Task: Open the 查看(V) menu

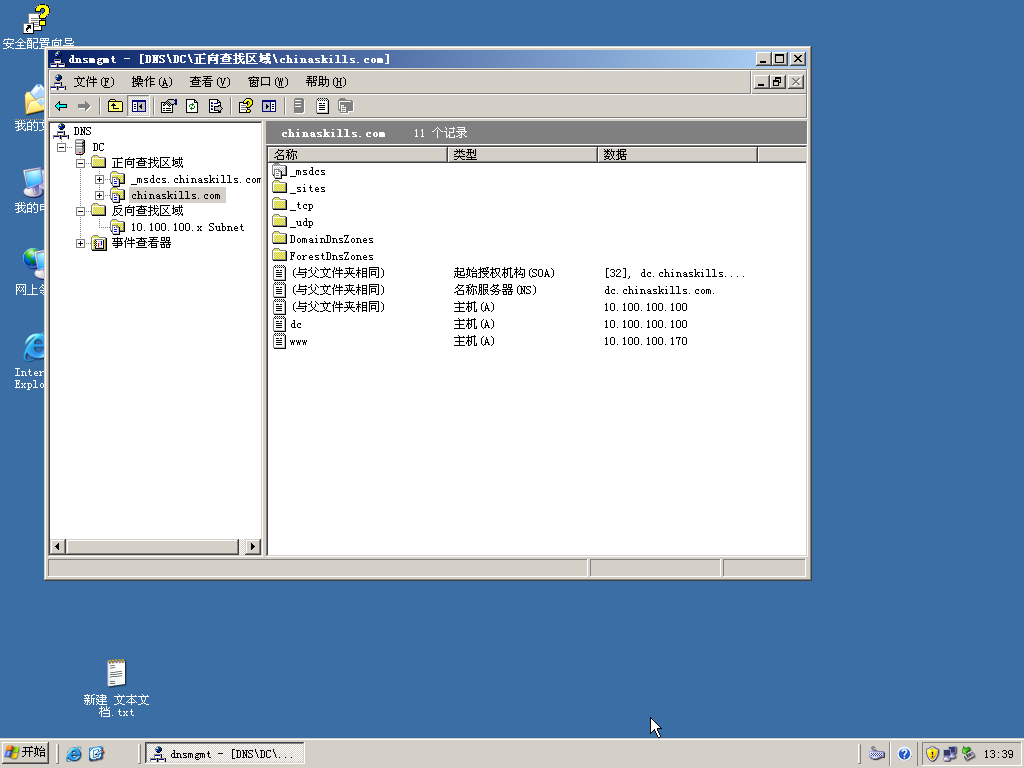Action: (210, 82)
